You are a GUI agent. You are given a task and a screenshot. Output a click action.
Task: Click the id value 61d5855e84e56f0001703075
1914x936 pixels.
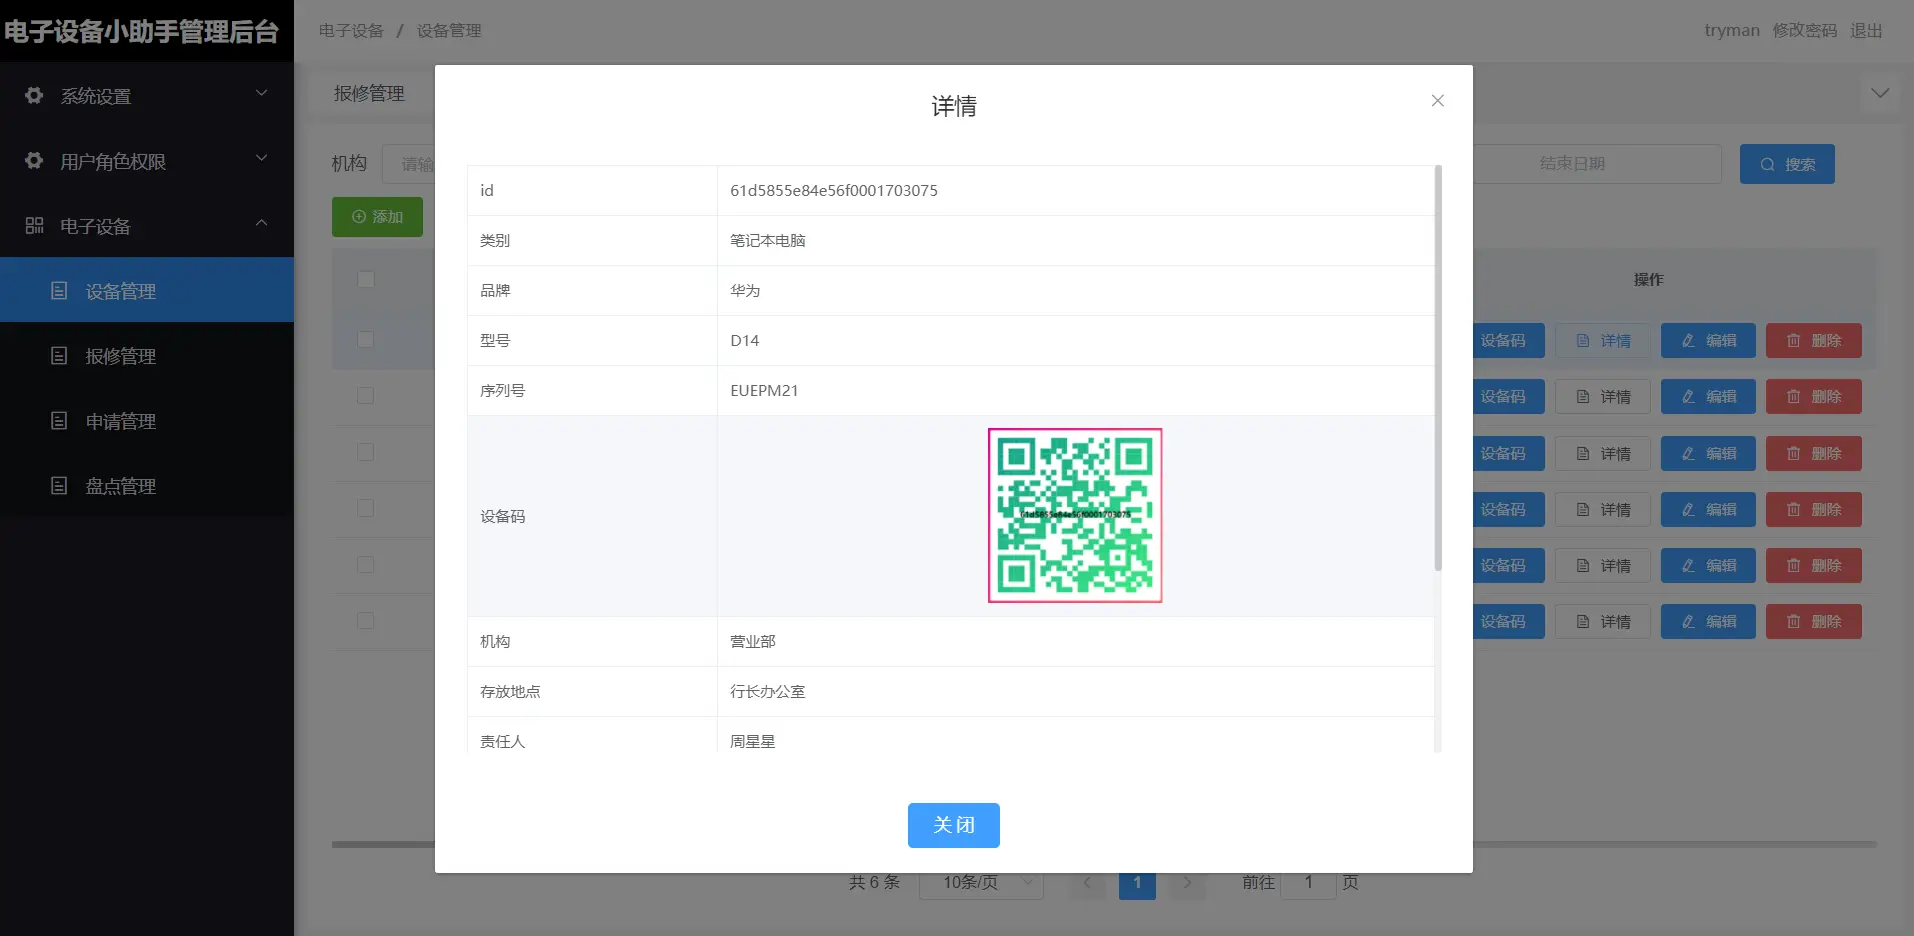[x=834, y=190]
